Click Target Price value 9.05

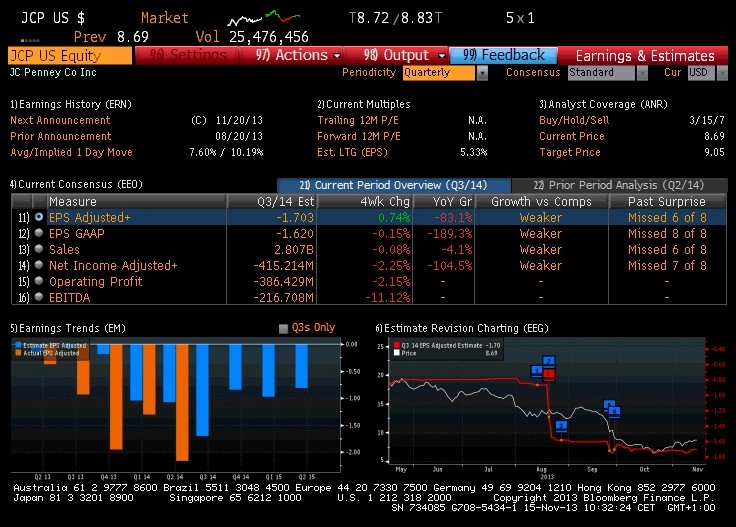tap(714, 152)
